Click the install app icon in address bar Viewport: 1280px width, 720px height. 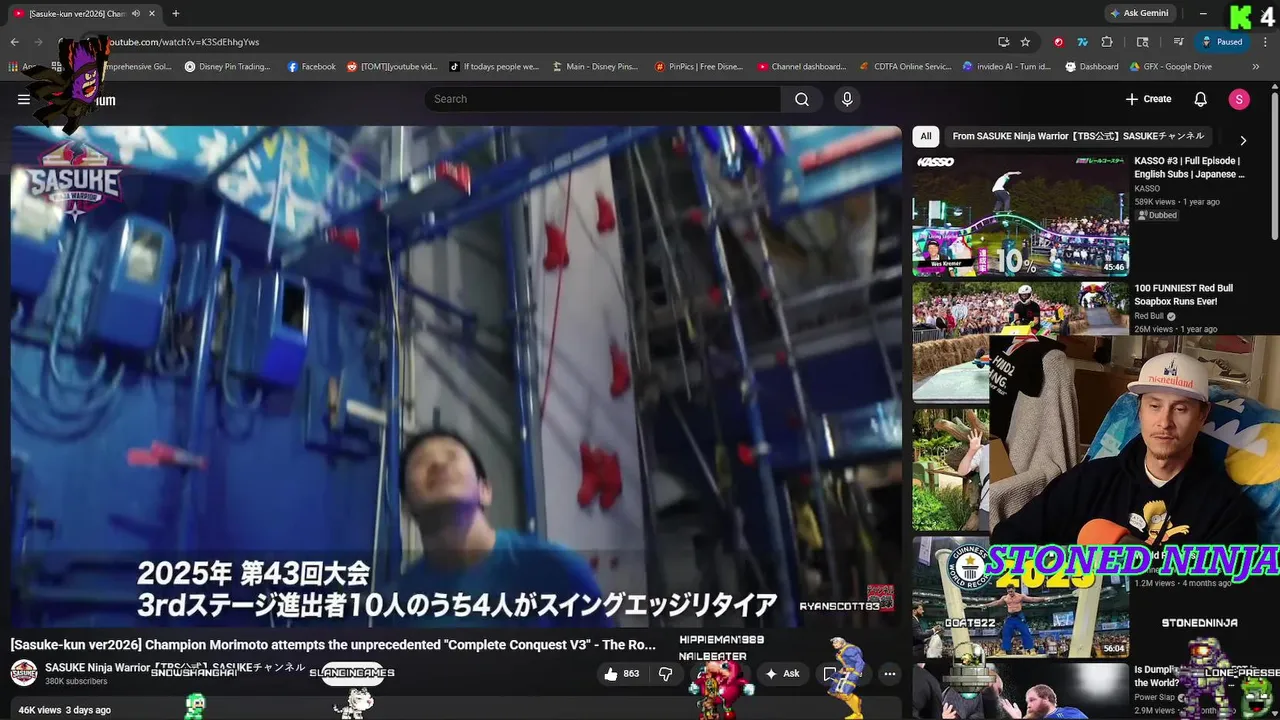click(1003, 42)
